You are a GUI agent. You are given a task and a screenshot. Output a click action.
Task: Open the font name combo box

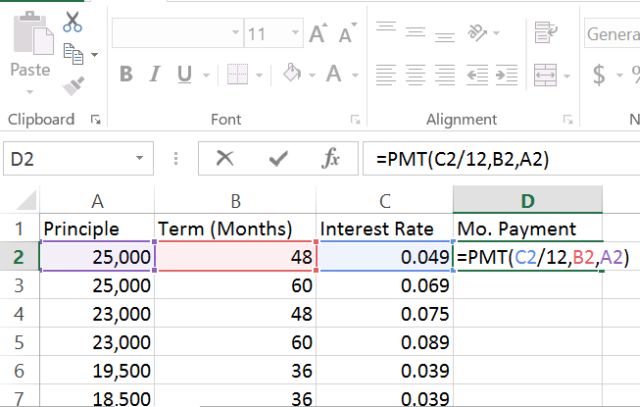tap(178, 33)
